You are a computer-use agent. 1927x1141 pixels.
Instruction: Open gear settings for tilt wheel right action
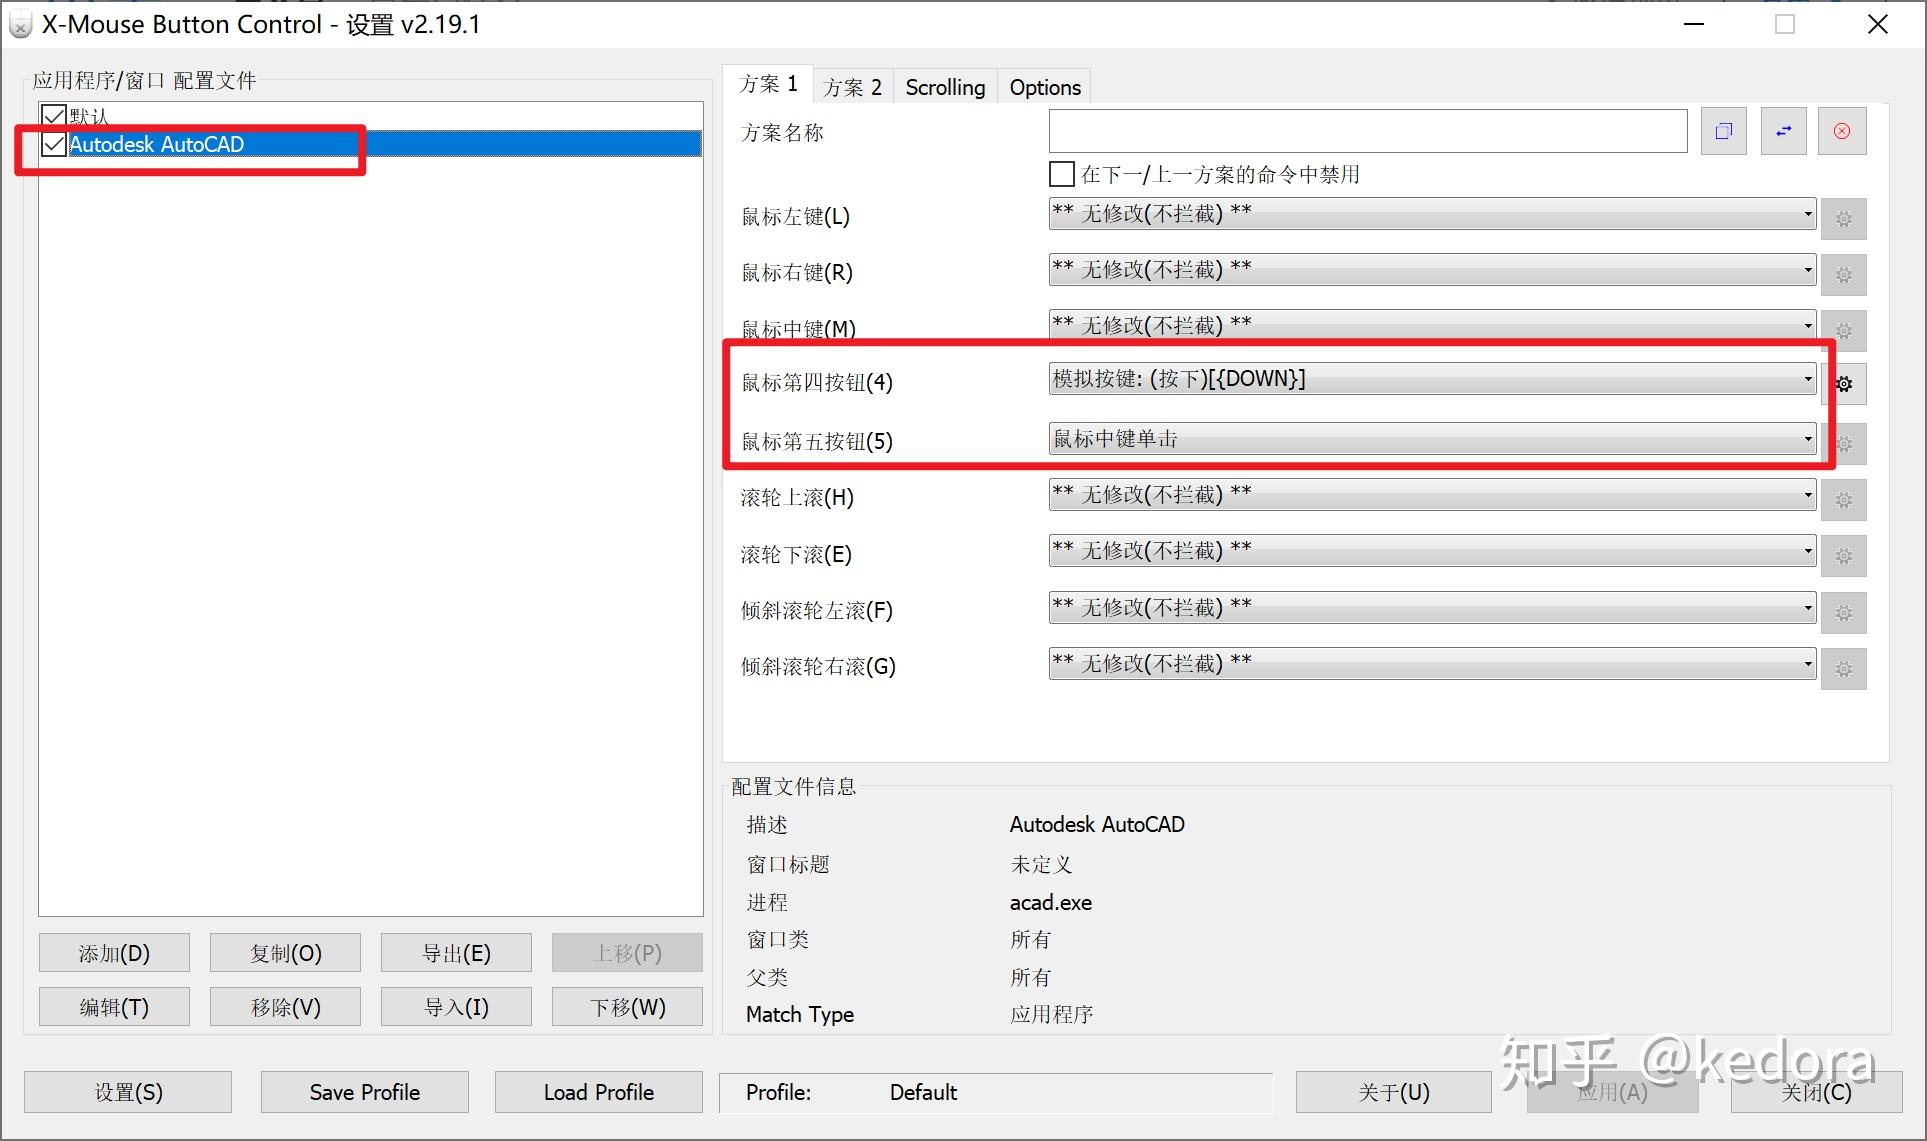(x=1843, y=668)
